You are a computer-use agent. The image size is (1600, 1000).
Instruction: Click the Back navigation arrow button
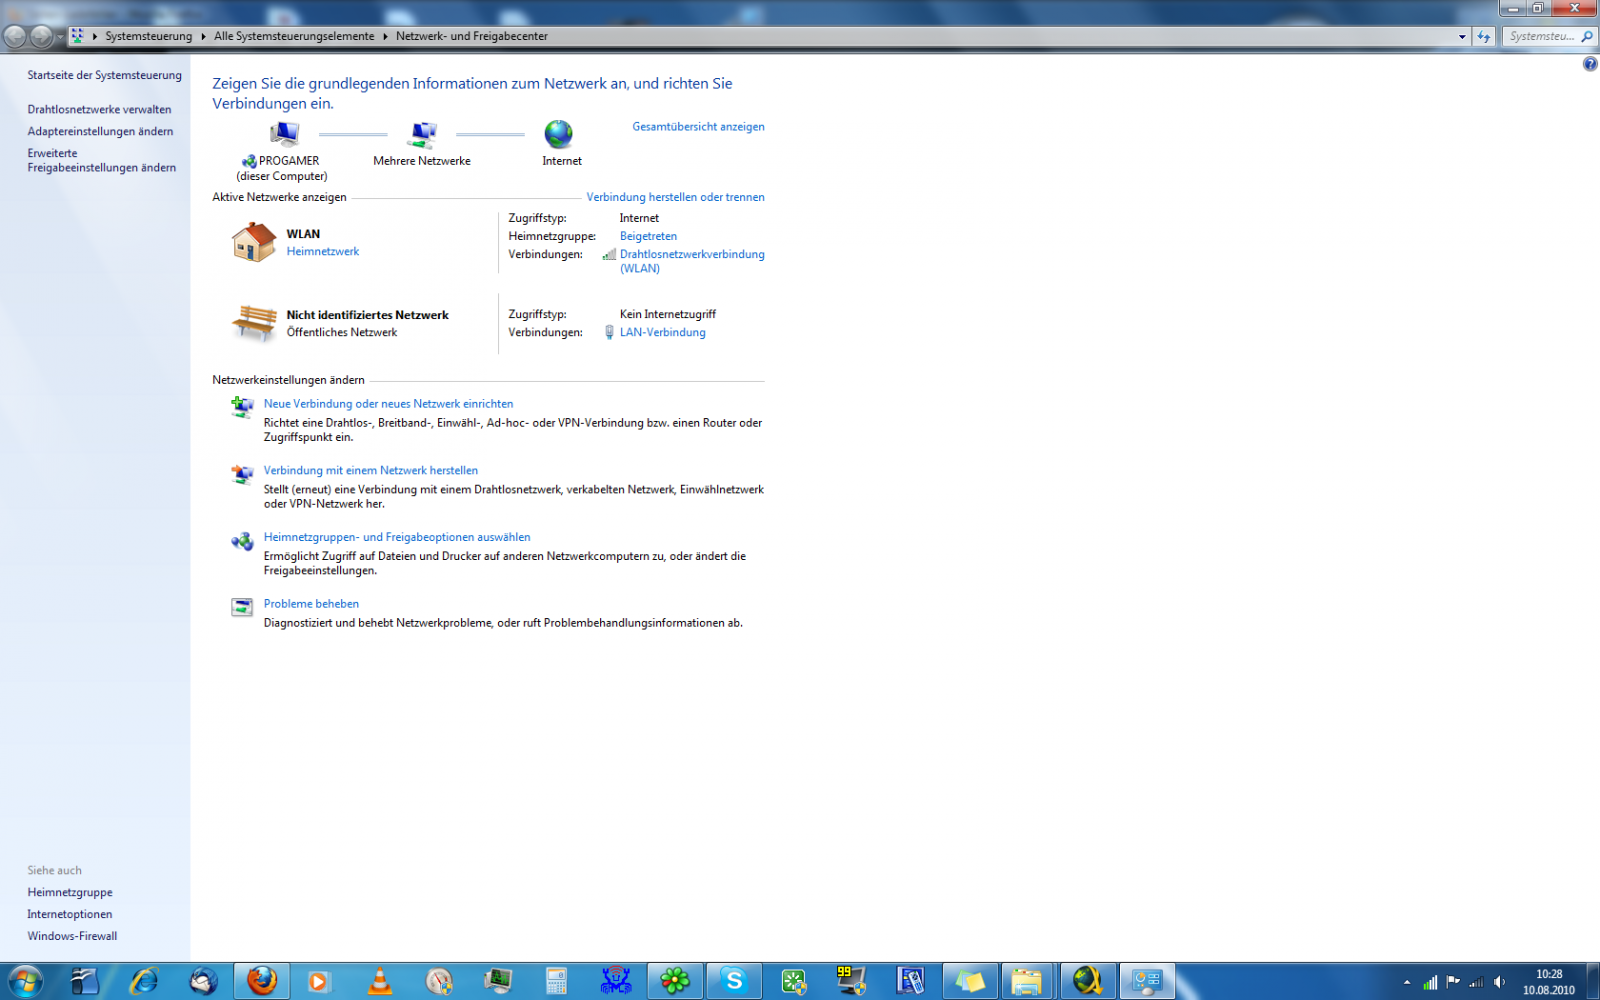15,37
